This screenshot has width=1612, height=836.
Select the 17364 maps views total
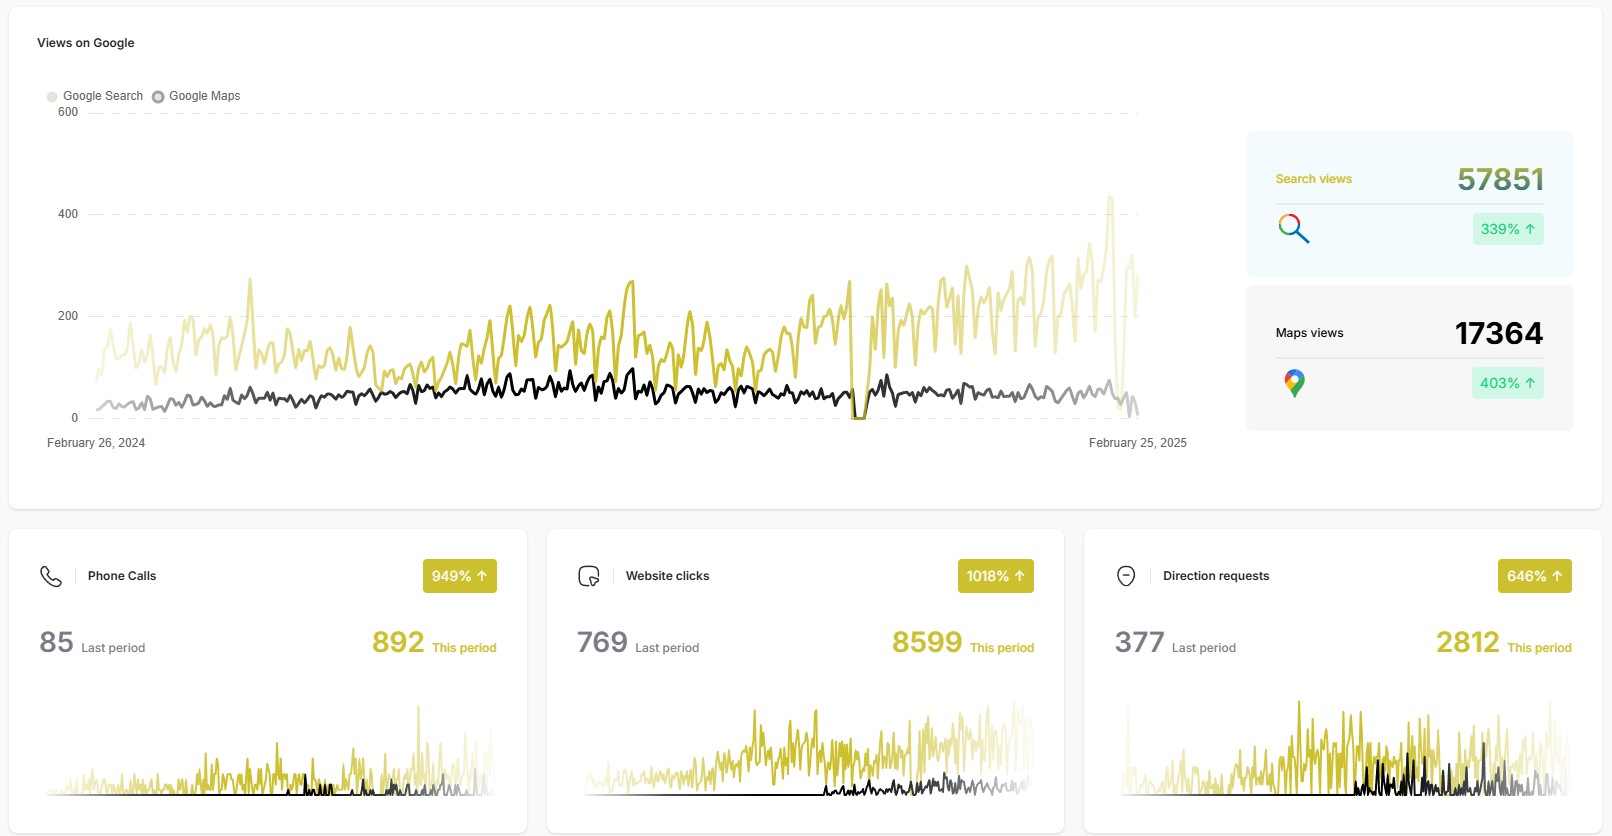pos(1498,334)
